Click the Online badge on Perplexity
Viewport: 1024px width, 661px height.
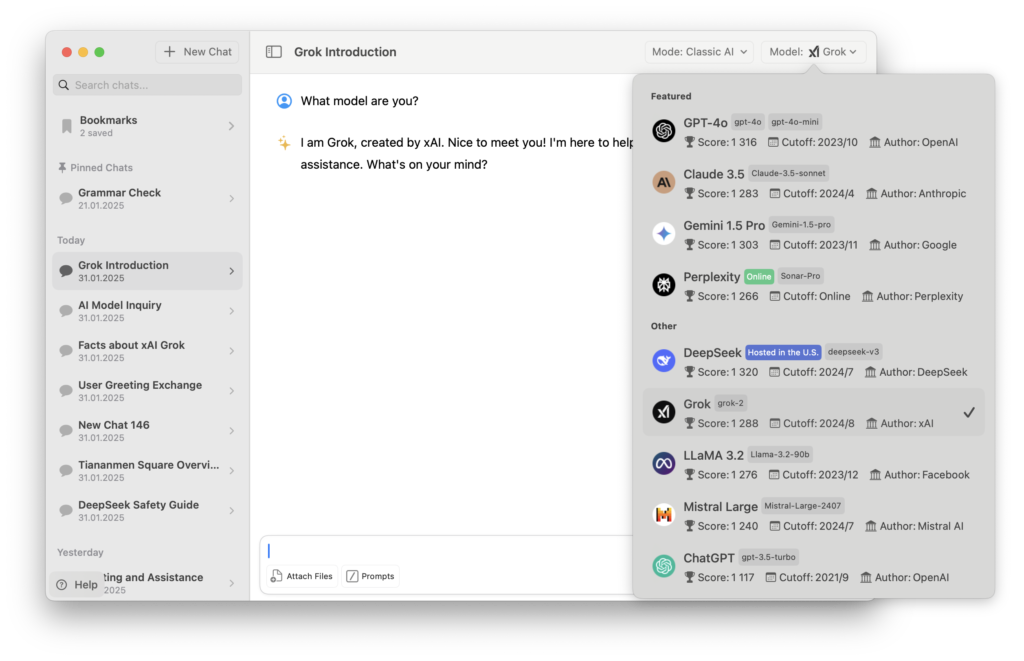759,276
